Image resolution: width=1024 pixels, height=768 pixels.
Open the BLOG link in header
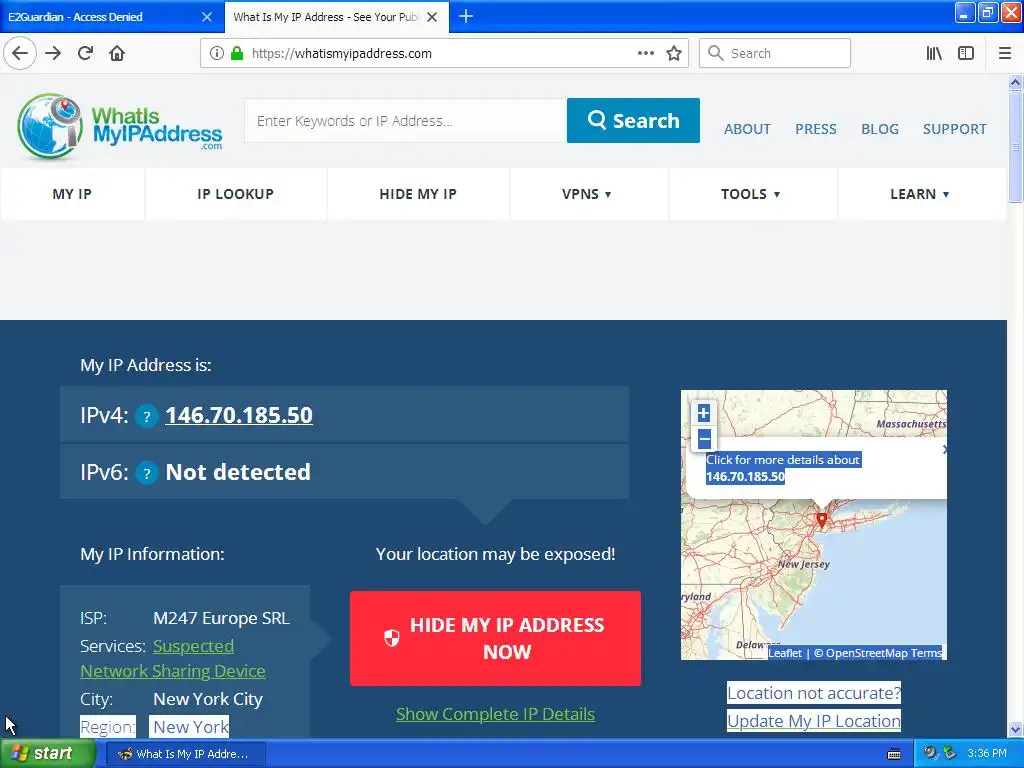pos(880,129)
